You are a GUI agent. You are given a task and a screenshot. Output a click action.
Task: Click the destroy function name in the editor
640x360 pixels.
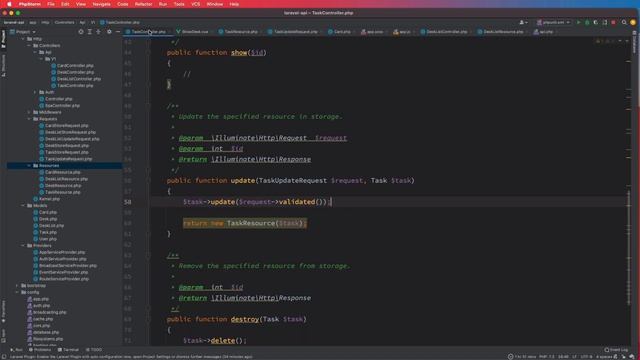tap(245, 319)
